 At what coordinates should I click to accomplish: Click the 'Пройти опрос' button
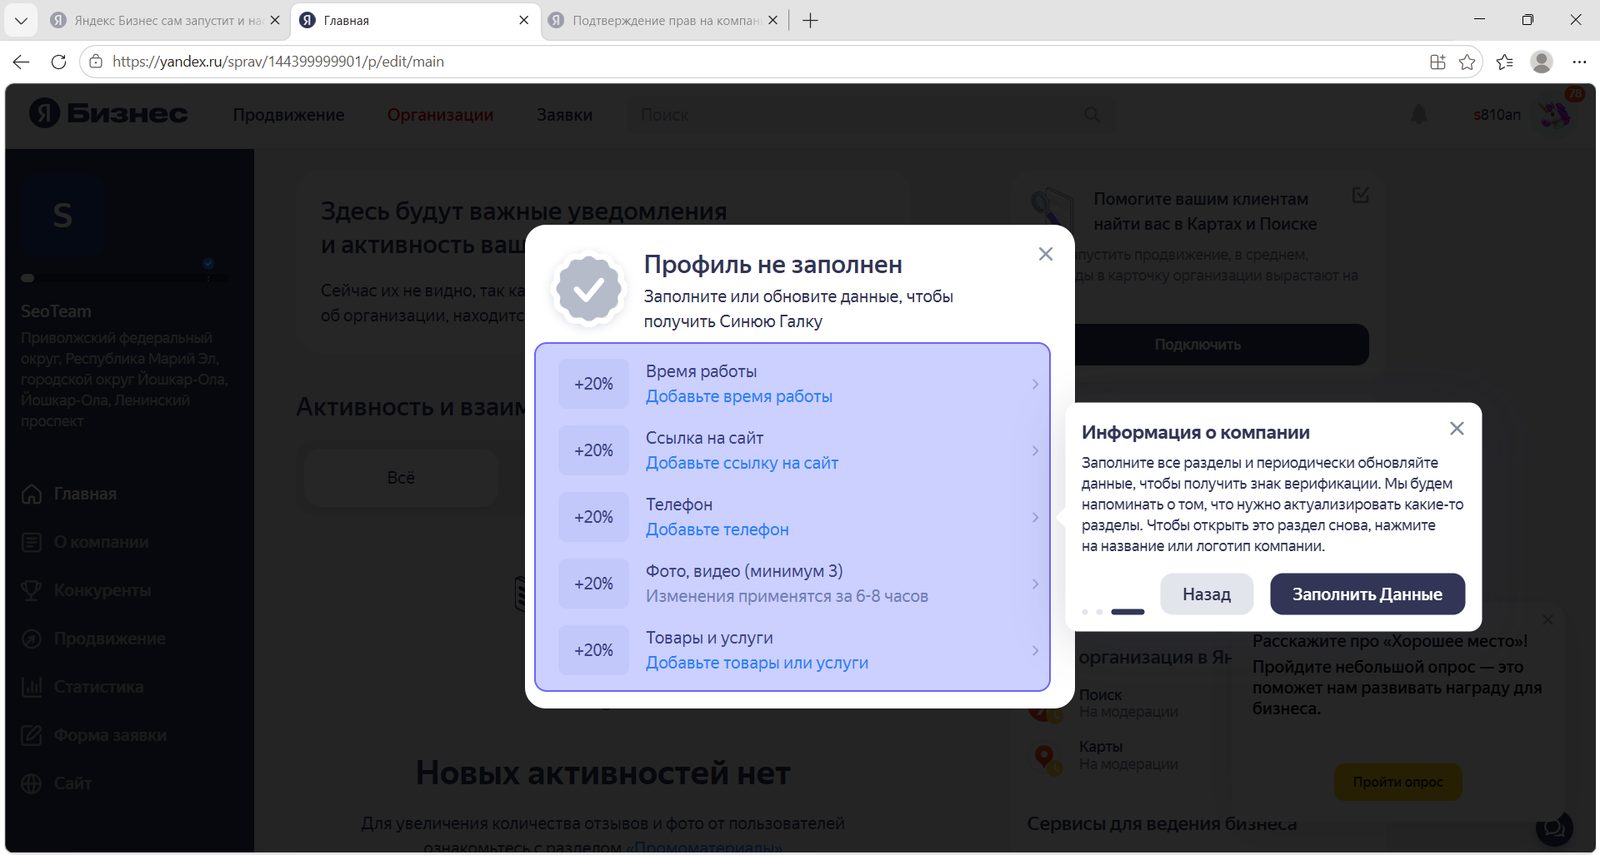[1397, 782]
